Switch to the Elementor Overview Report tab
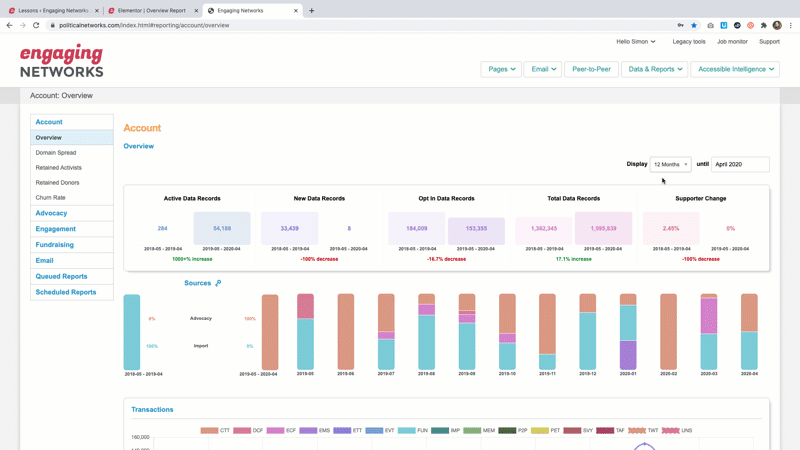 (152, 10)
